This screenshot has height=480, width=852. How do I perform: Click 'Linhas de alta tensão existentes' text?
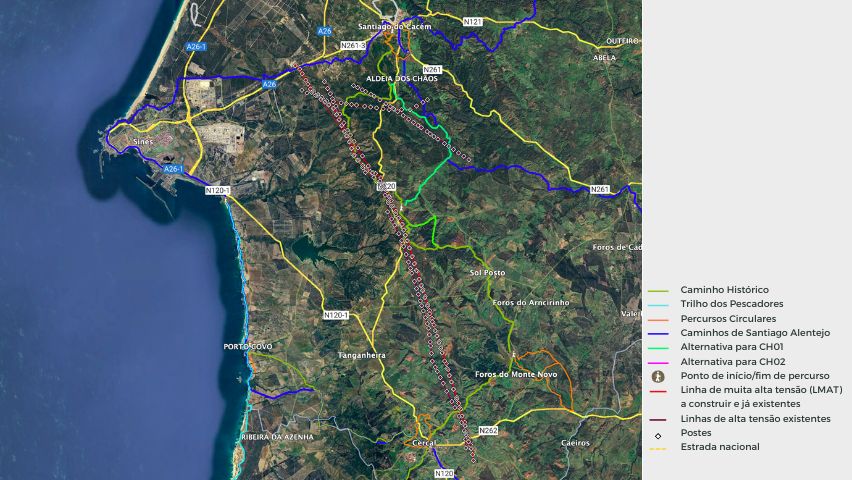pos(755,419)
